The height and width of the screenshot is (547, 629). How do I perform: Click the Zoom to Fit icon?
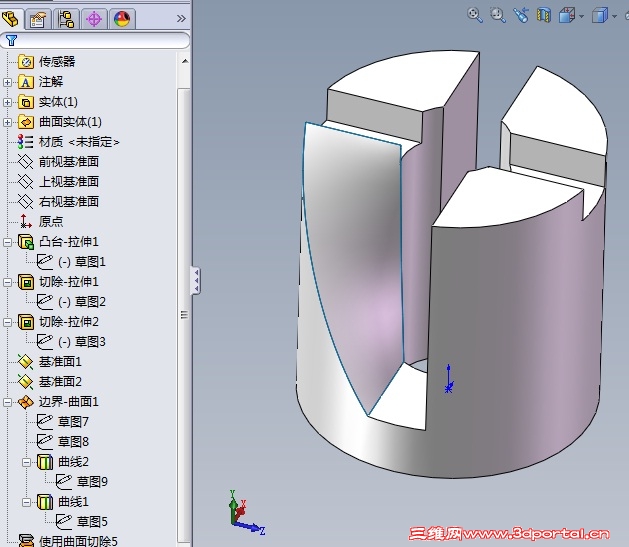point(475,16)
